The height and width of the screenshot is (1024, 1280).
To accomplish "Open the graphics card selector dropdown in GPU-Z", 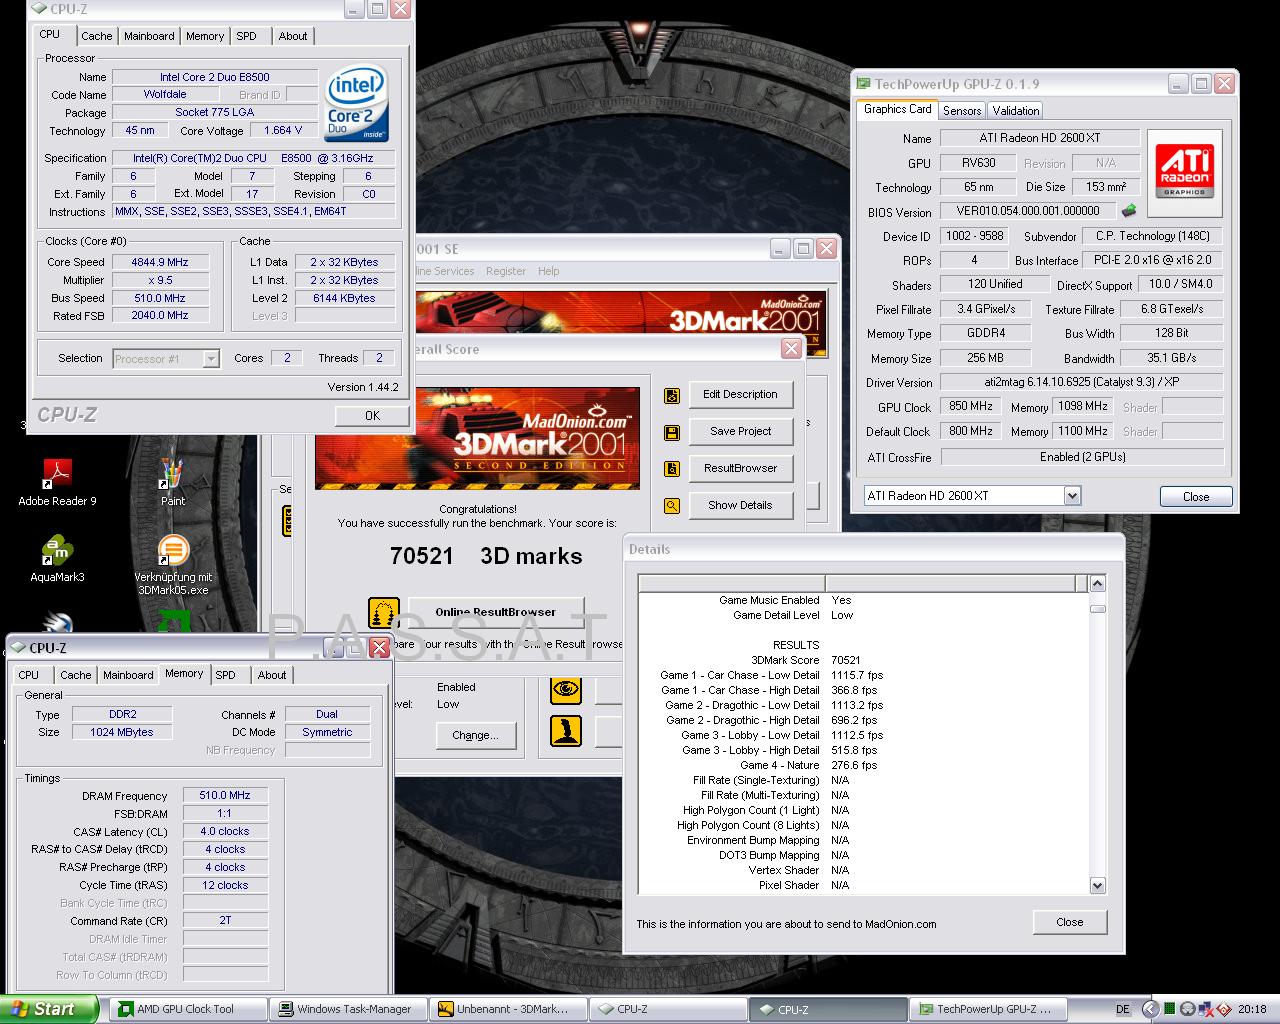I will (1072, 496).
